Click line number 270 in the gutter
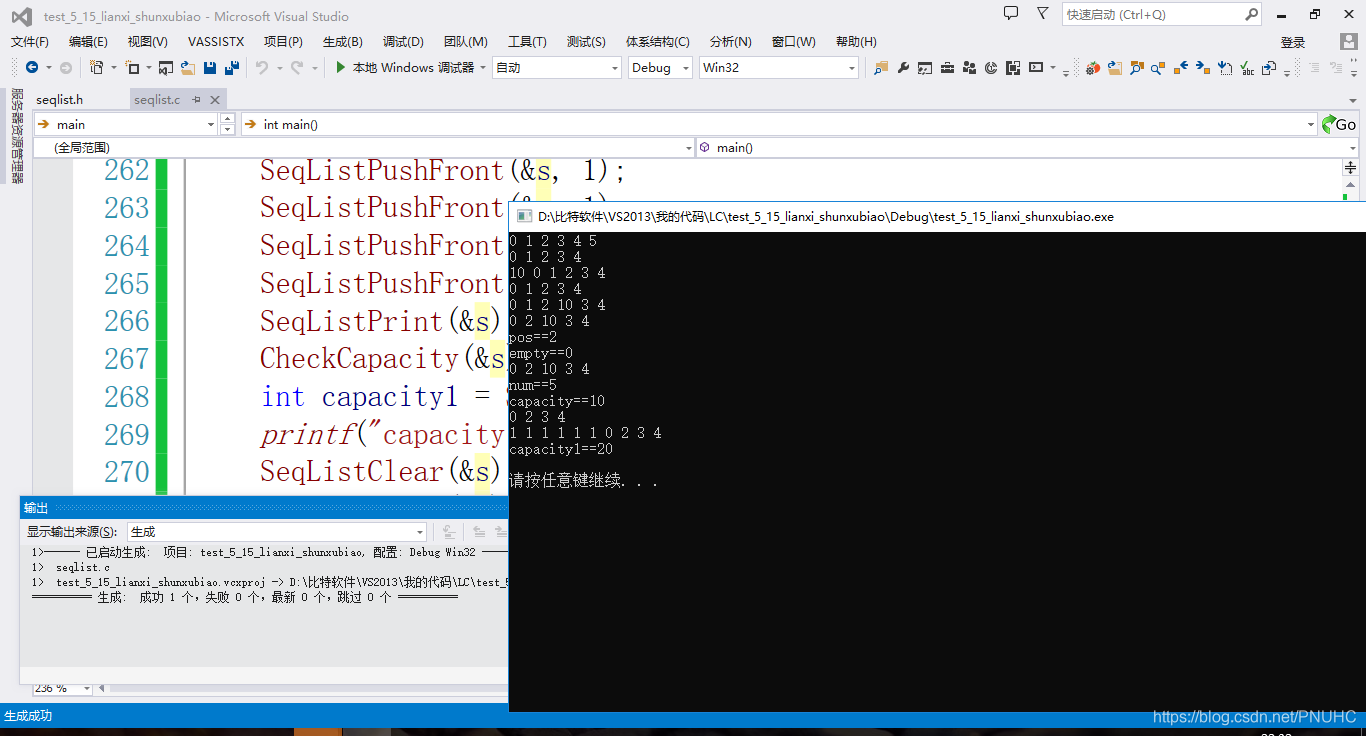1366x736 pixels. click(x=127, y=472)
